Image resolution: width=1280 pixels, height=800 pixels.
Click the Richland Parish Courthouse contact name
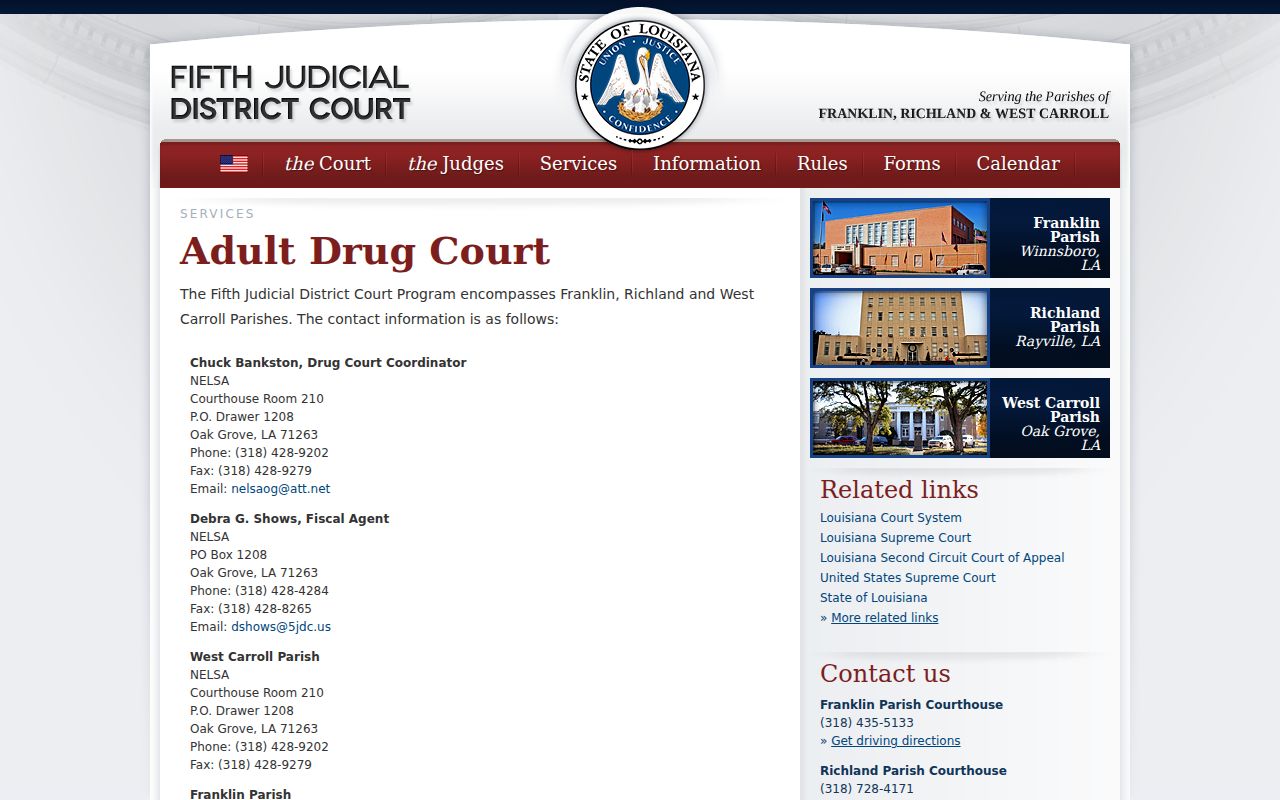[913, 771]
